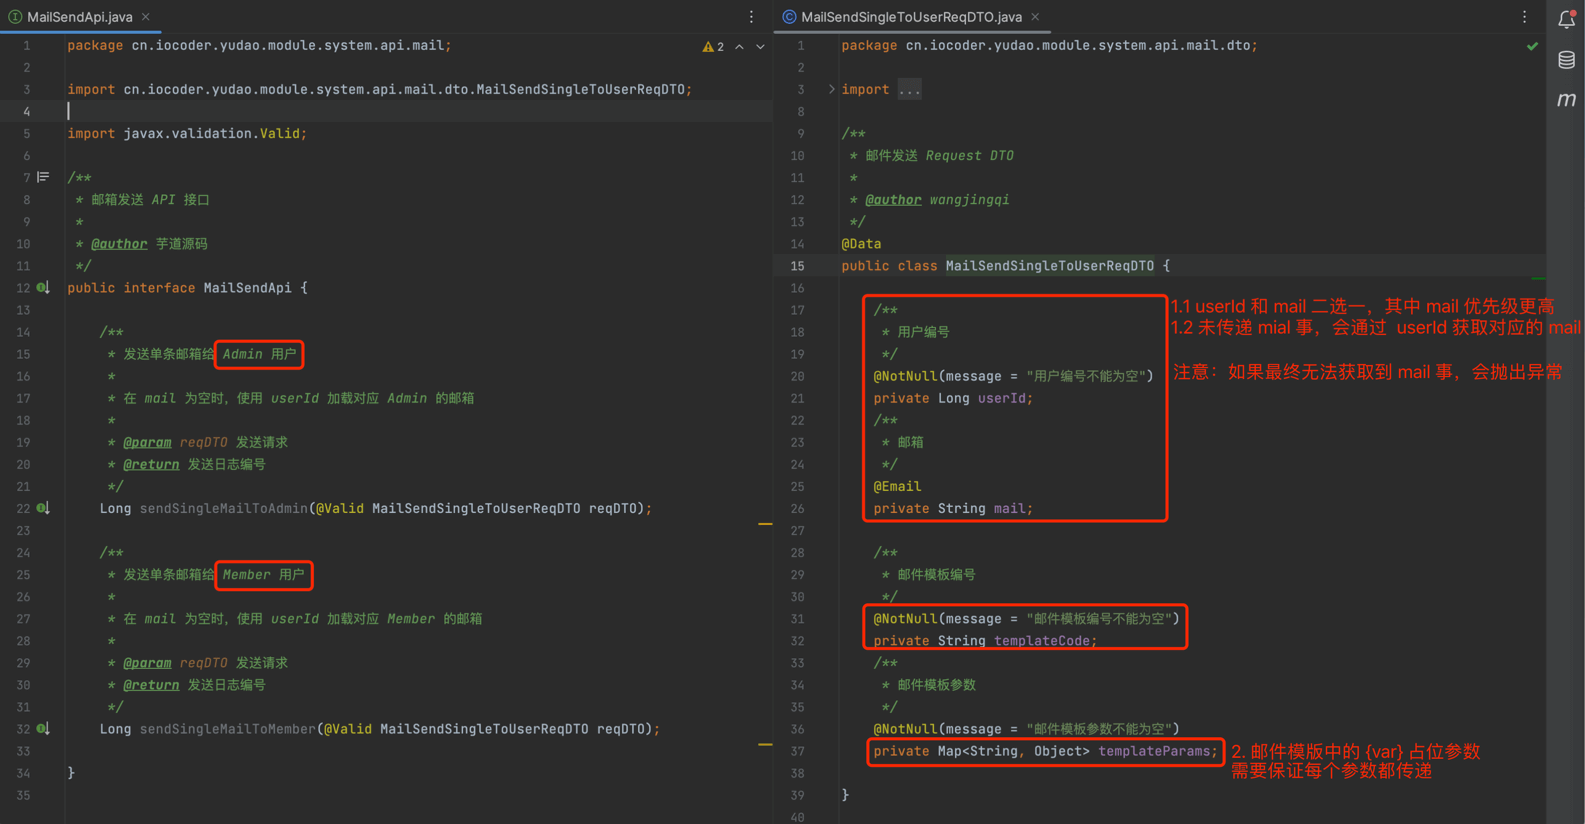Click the yellow warning stripe mark near line 22
1585x824 pixels.
point(765,524)
